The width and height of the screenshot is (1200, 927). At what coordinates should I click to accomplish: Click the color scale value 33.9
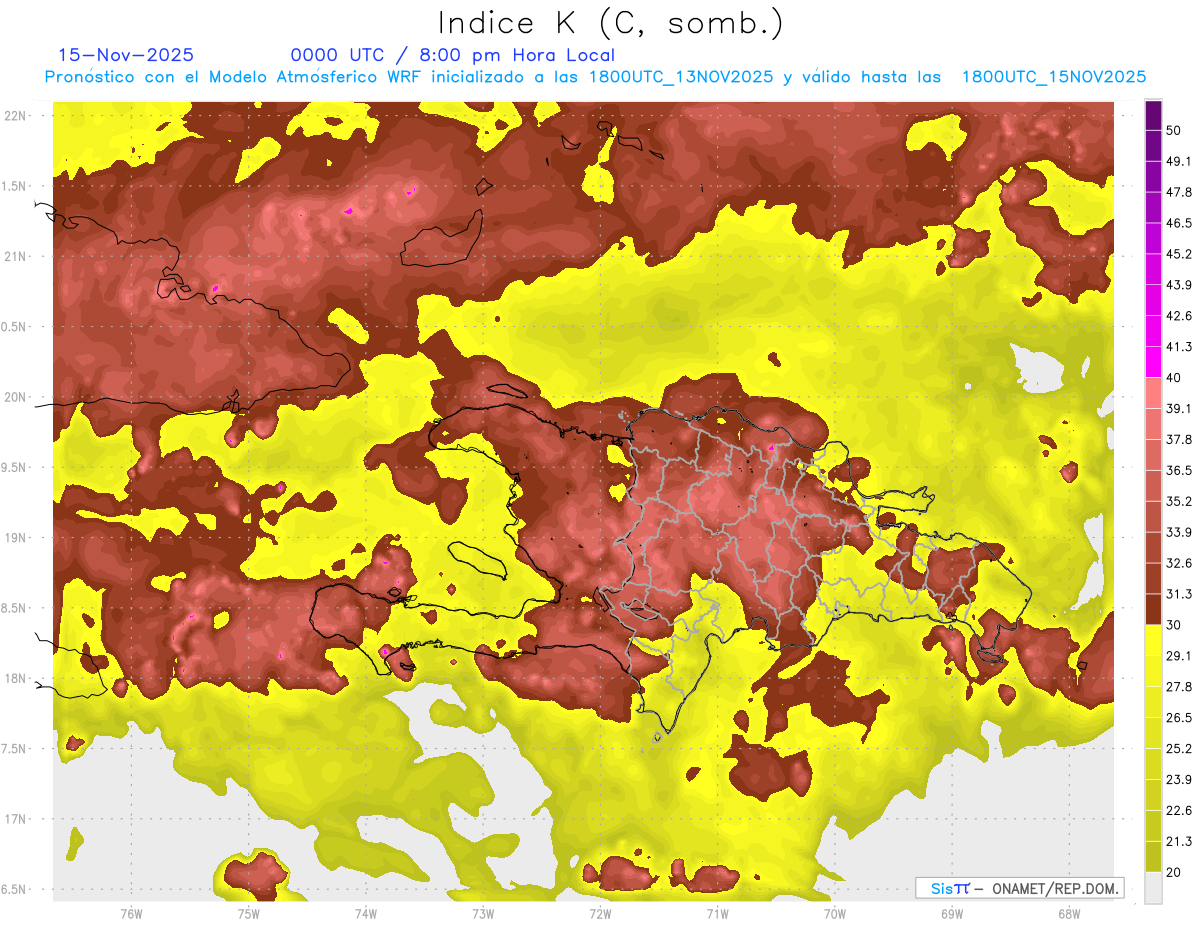click(x=1178, y=532)
